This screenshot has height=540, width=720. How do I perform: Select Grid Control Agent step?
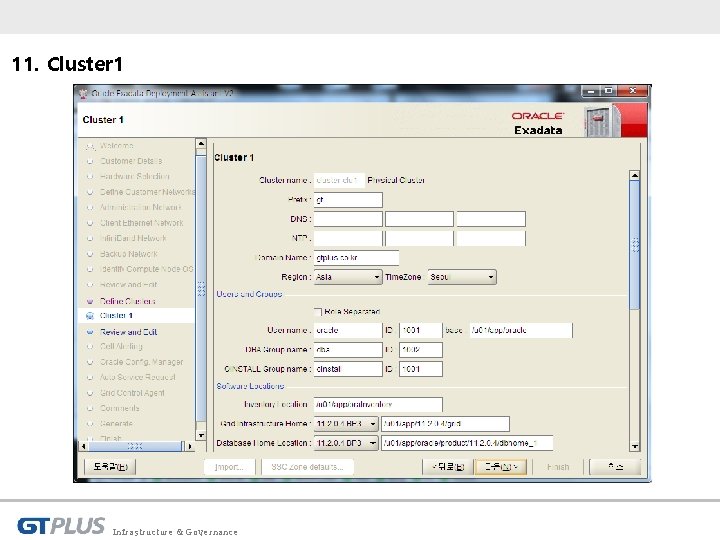click(x=132, y=393)
